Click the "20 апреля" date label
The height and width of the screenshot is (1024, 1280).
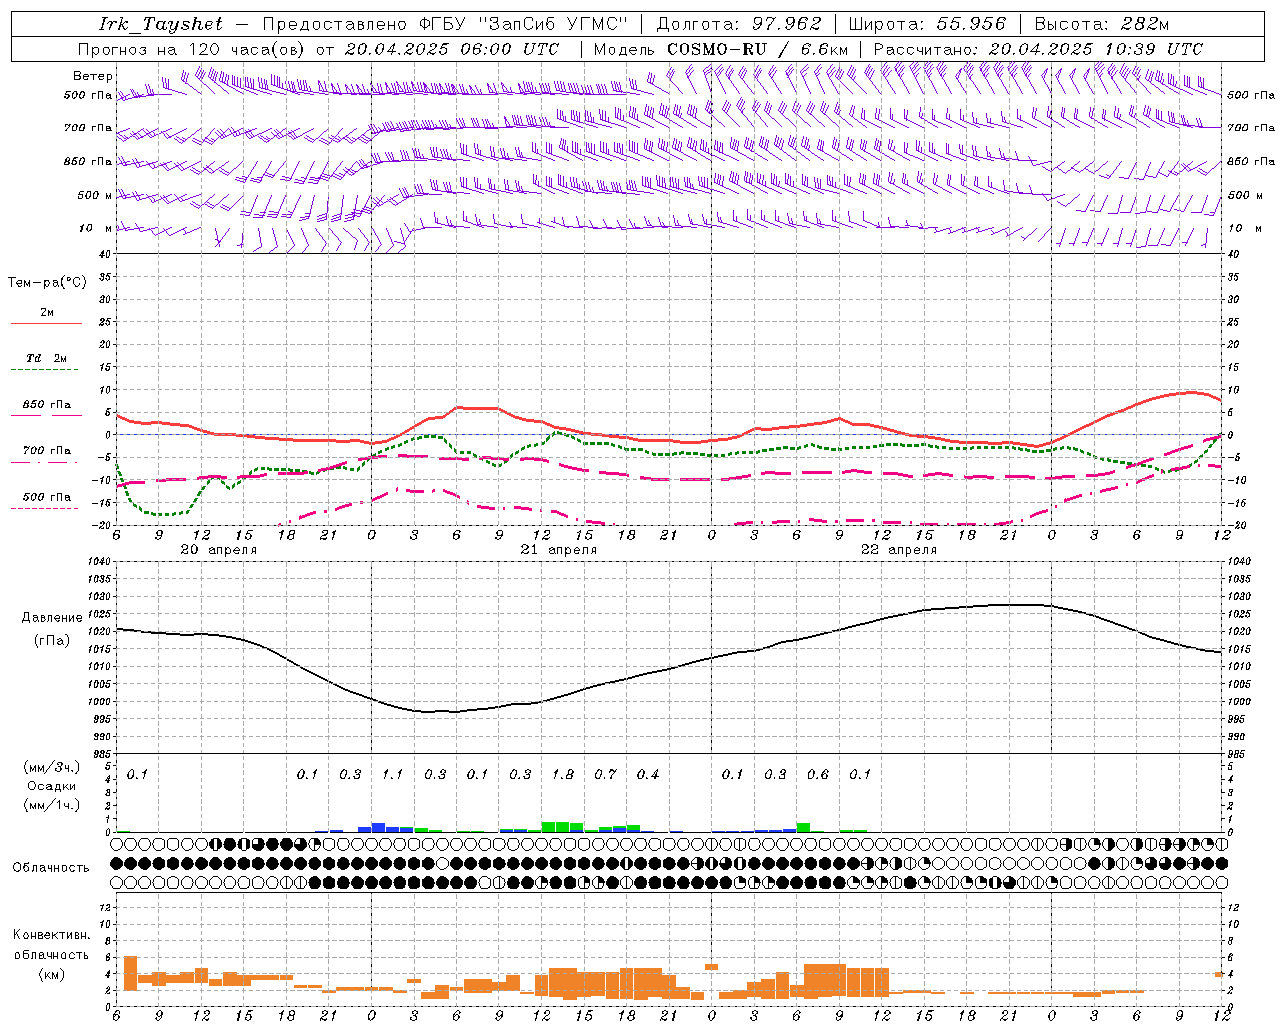point(219,550)
